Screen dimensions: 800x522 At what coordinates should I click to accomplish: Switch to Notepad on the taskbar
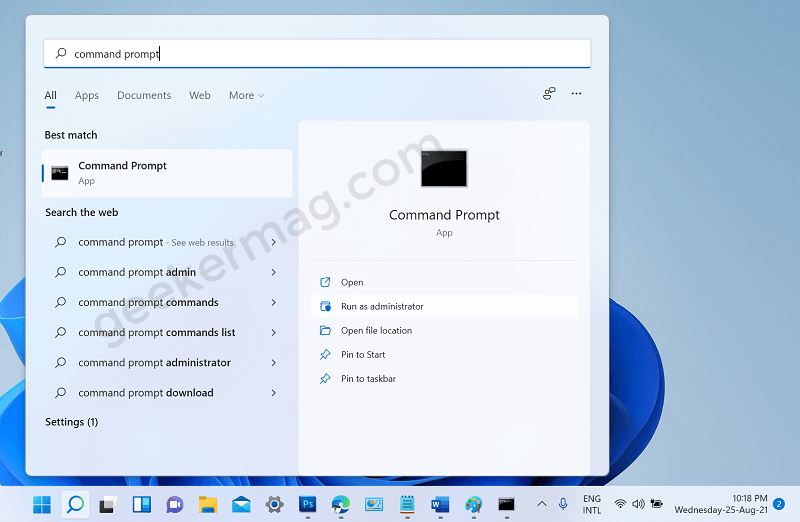click(x=407, y=505)
